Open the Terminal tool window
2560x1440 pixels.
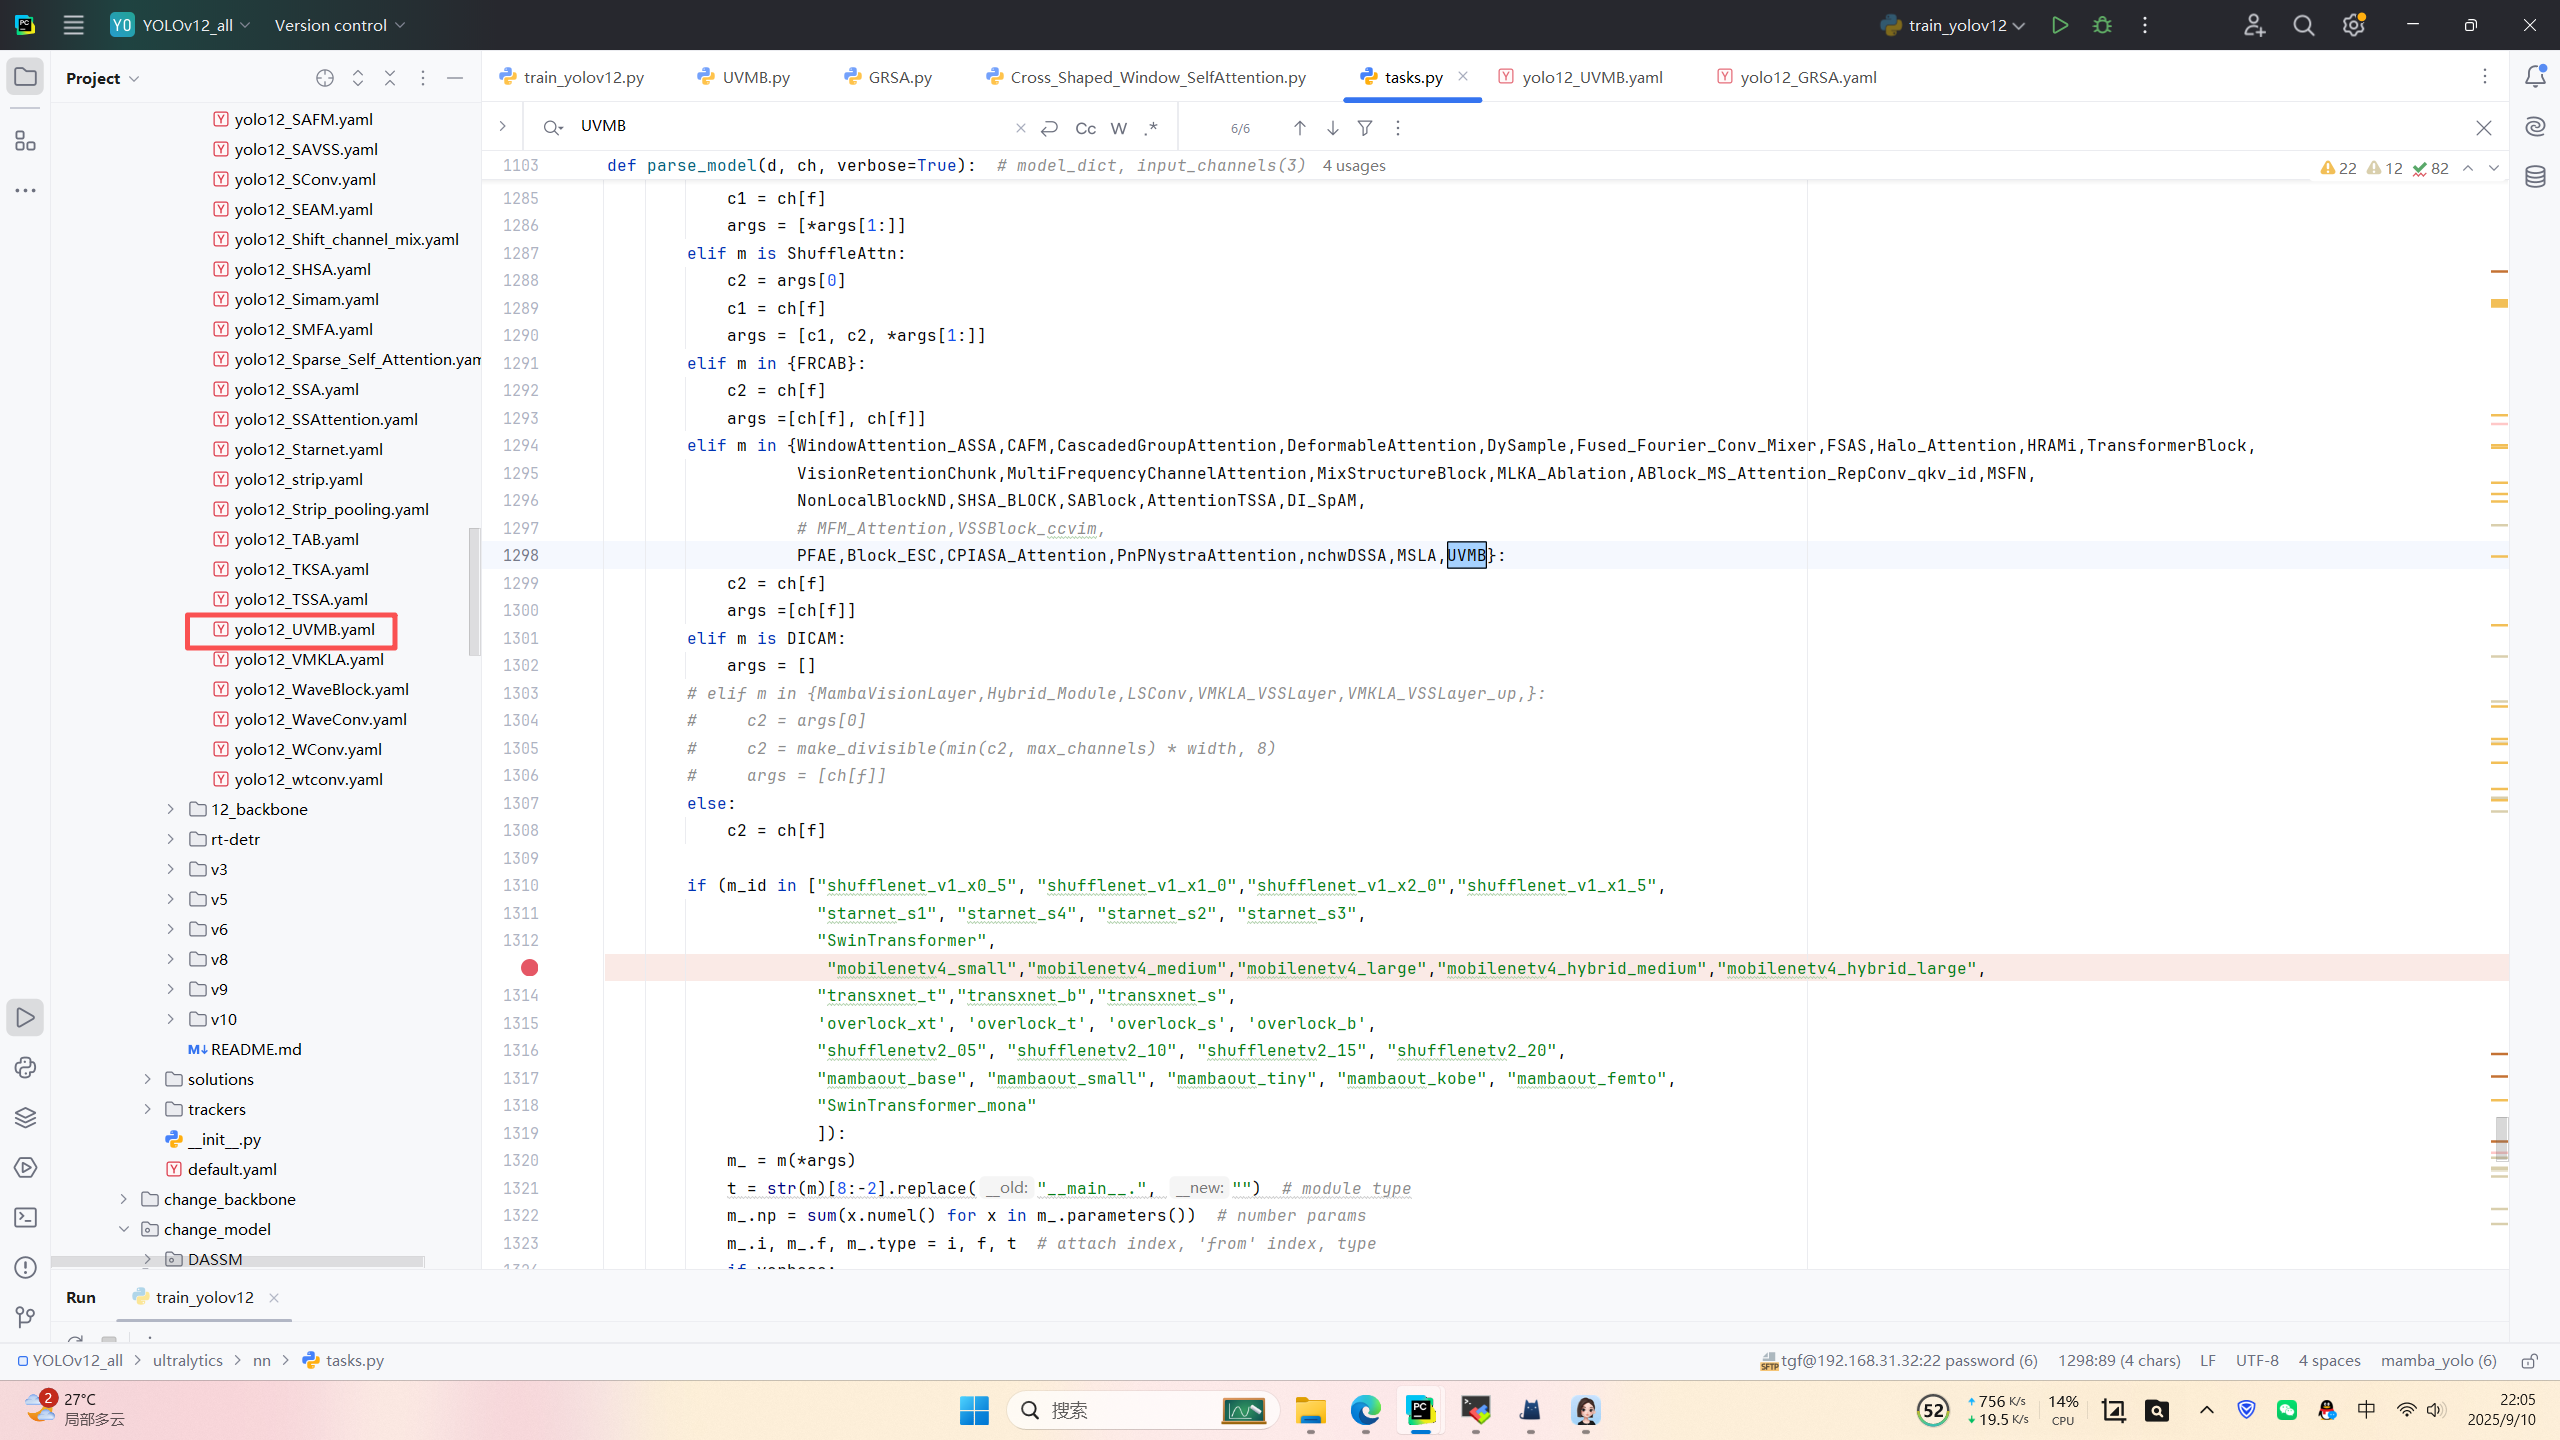click(25, 1217)
